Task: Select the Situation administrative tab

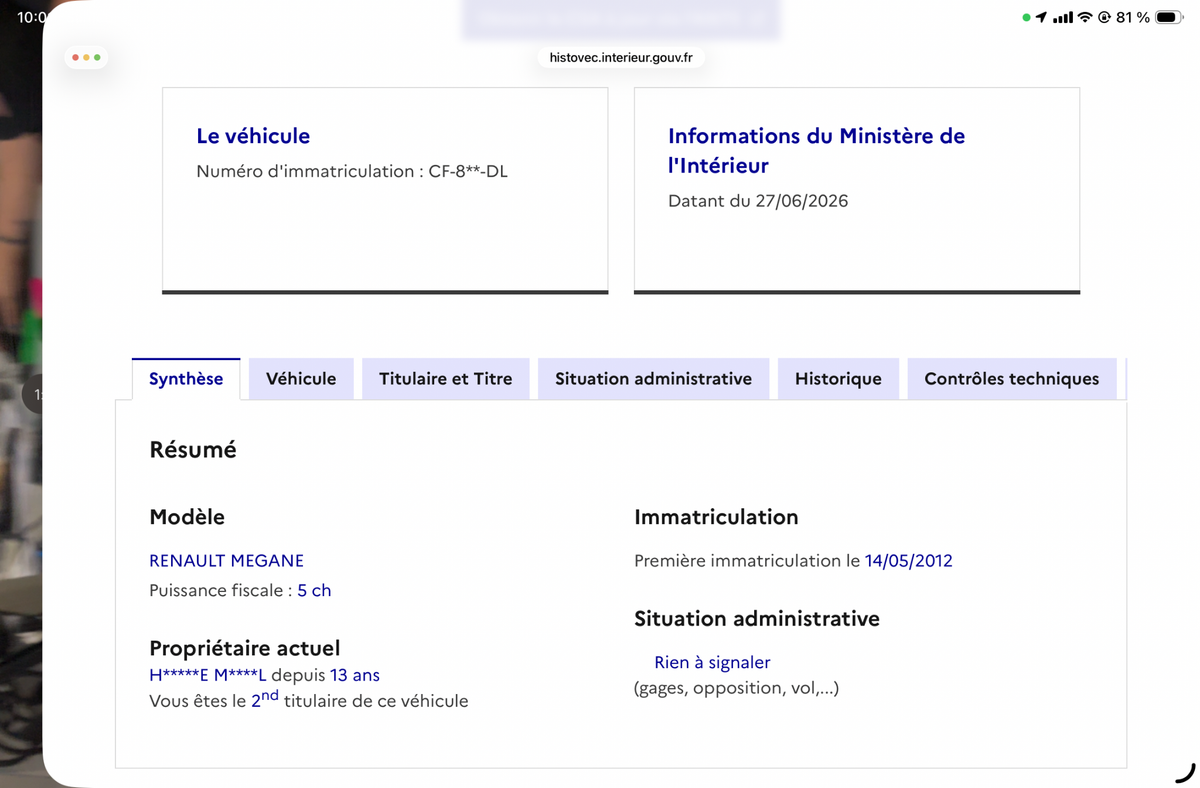Action: point(653,379)
